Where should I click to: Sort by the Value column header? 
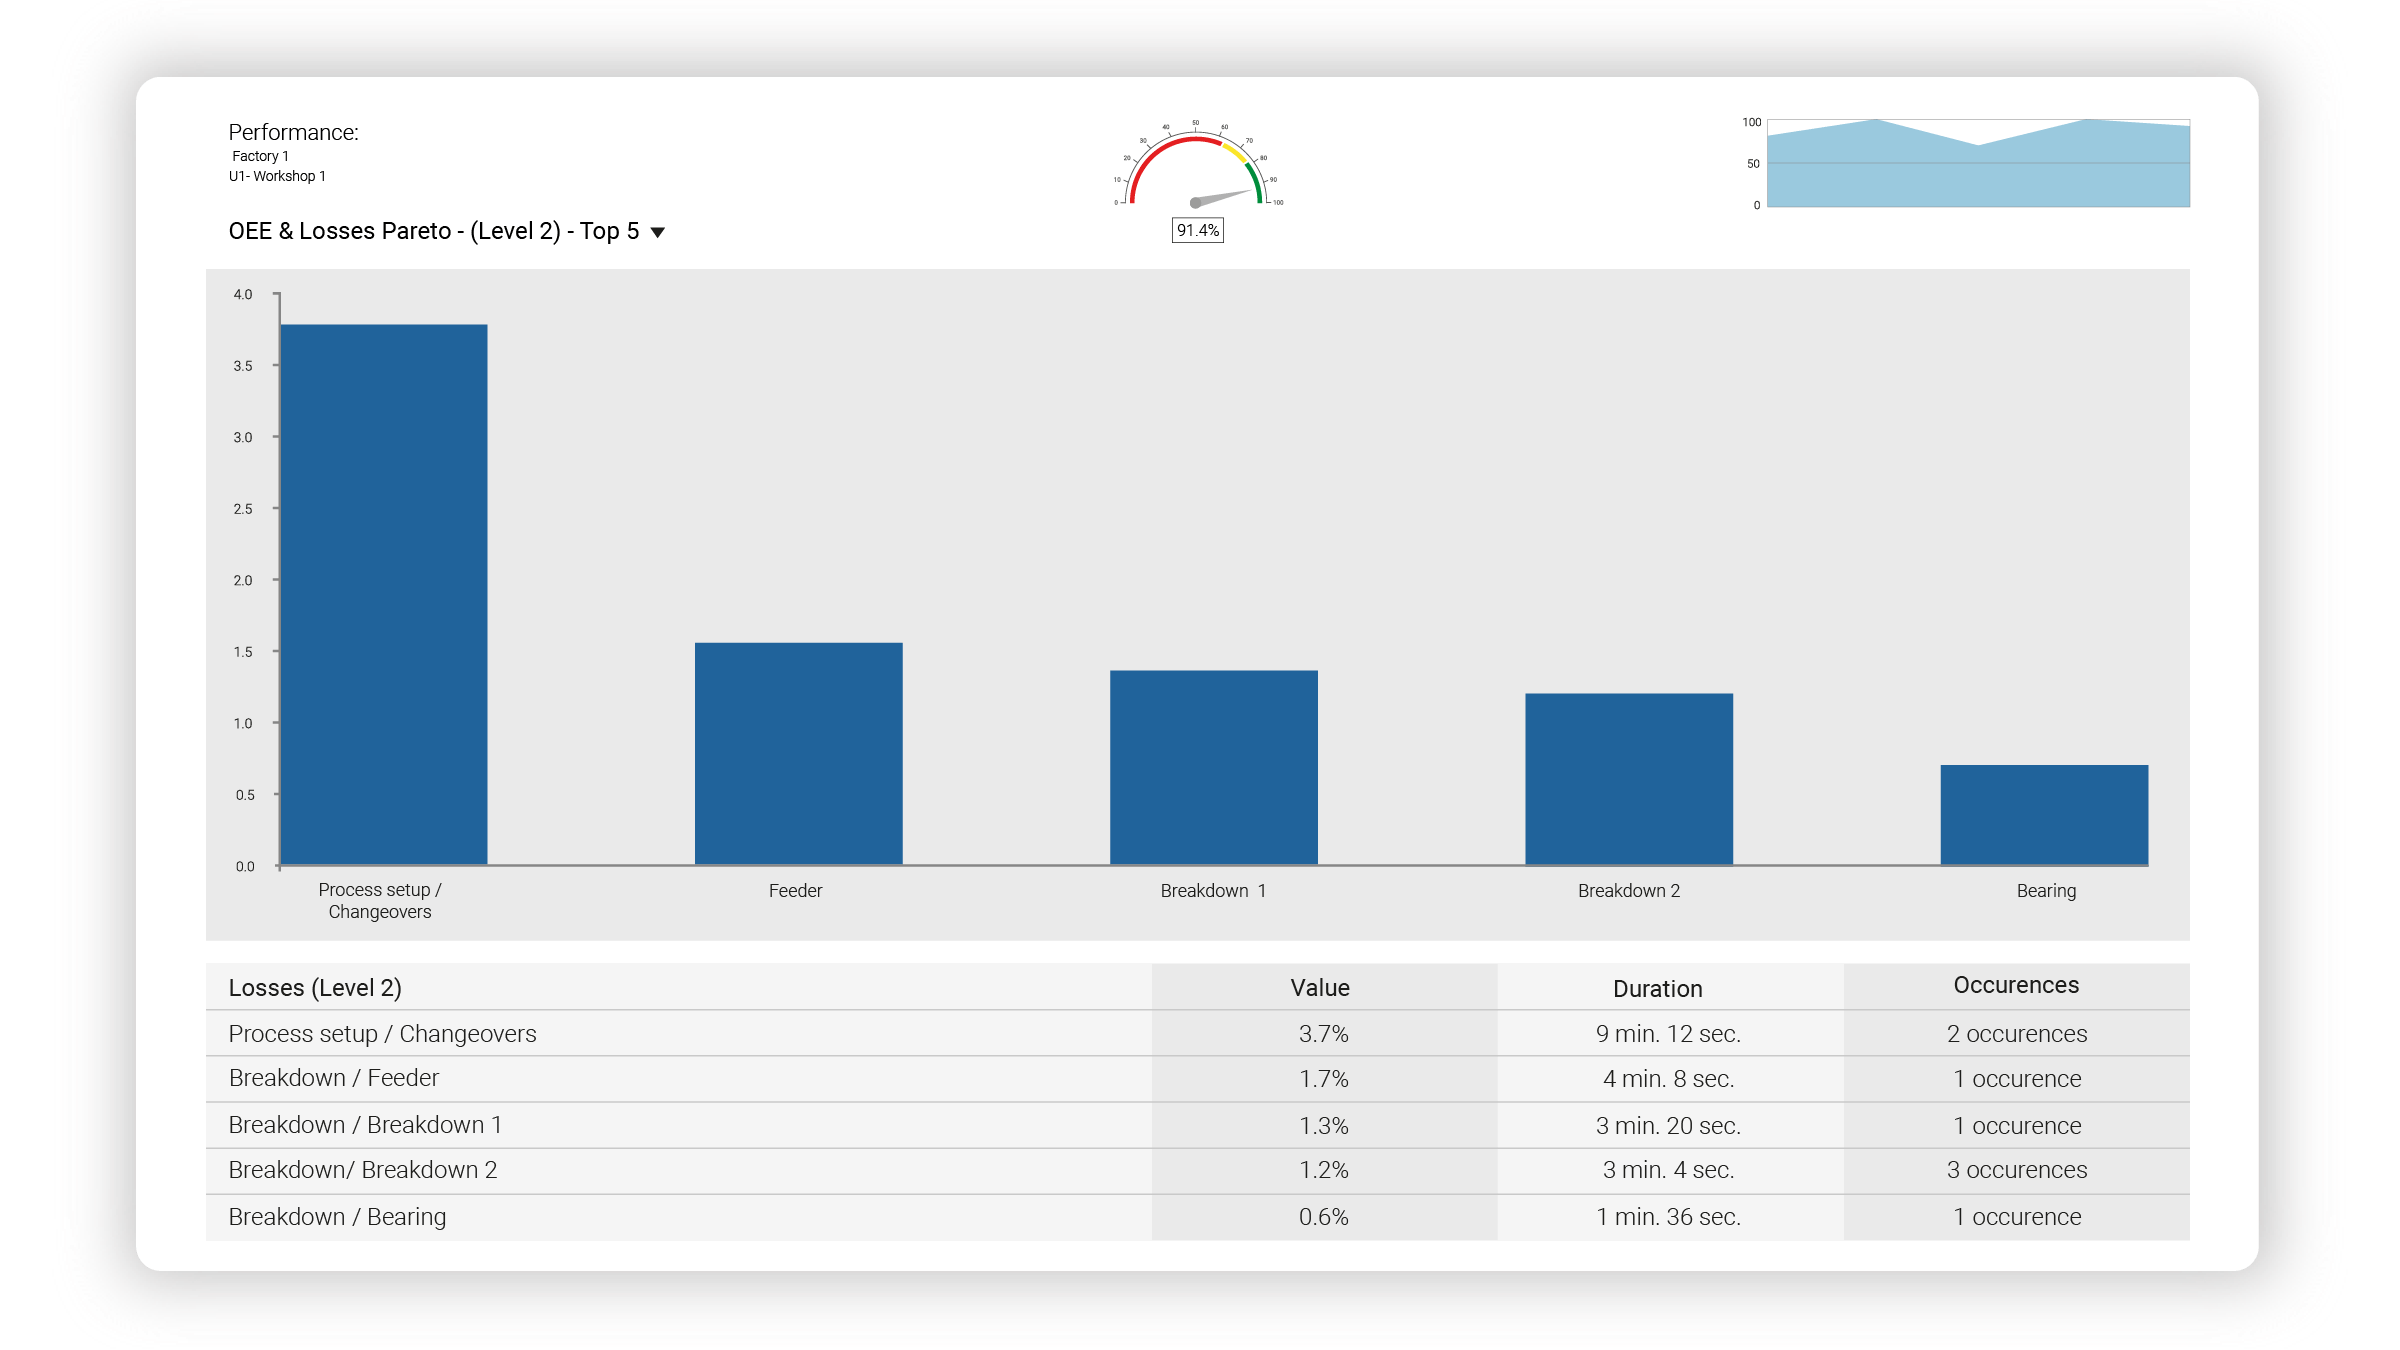[x=1320, y=987]
